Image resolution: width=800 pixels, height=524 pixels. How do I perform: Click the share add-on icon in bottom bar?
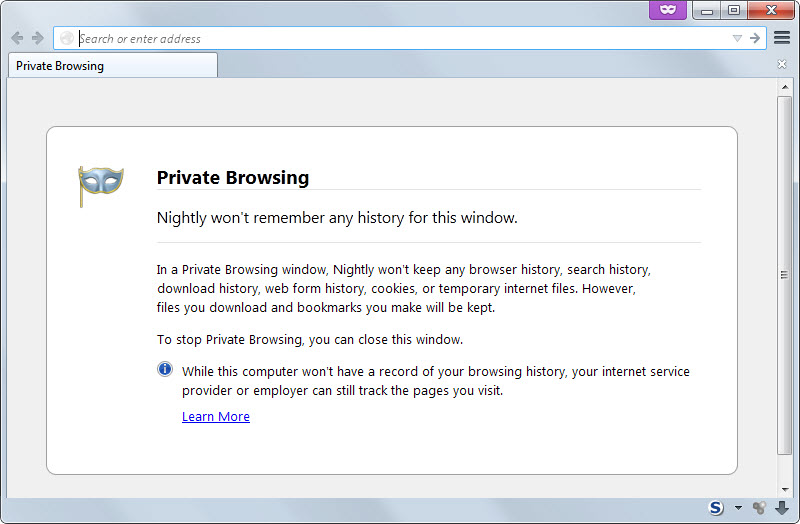(x=759, y=508)
